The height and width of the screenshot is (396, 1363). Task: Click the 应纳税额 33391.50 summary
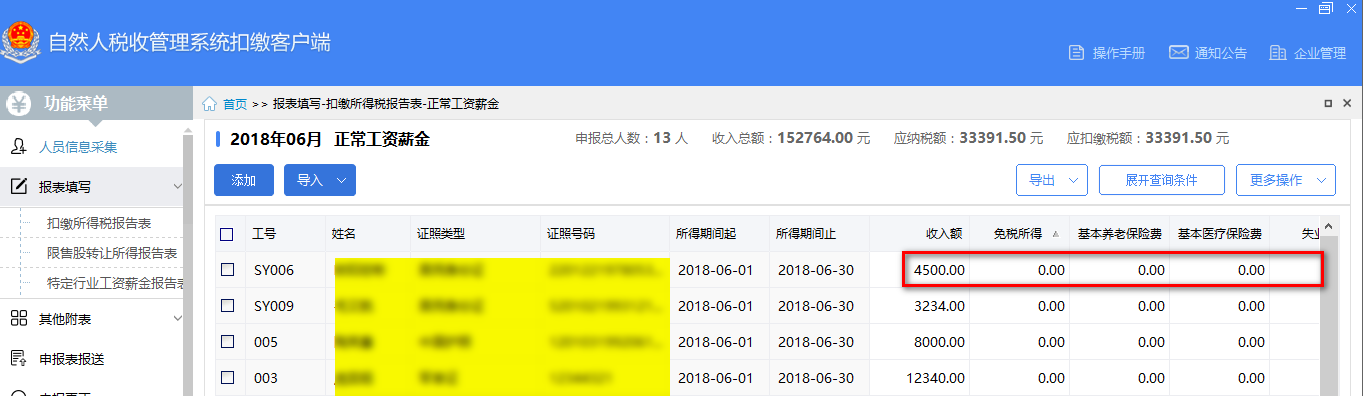click(x=968, y=138)
